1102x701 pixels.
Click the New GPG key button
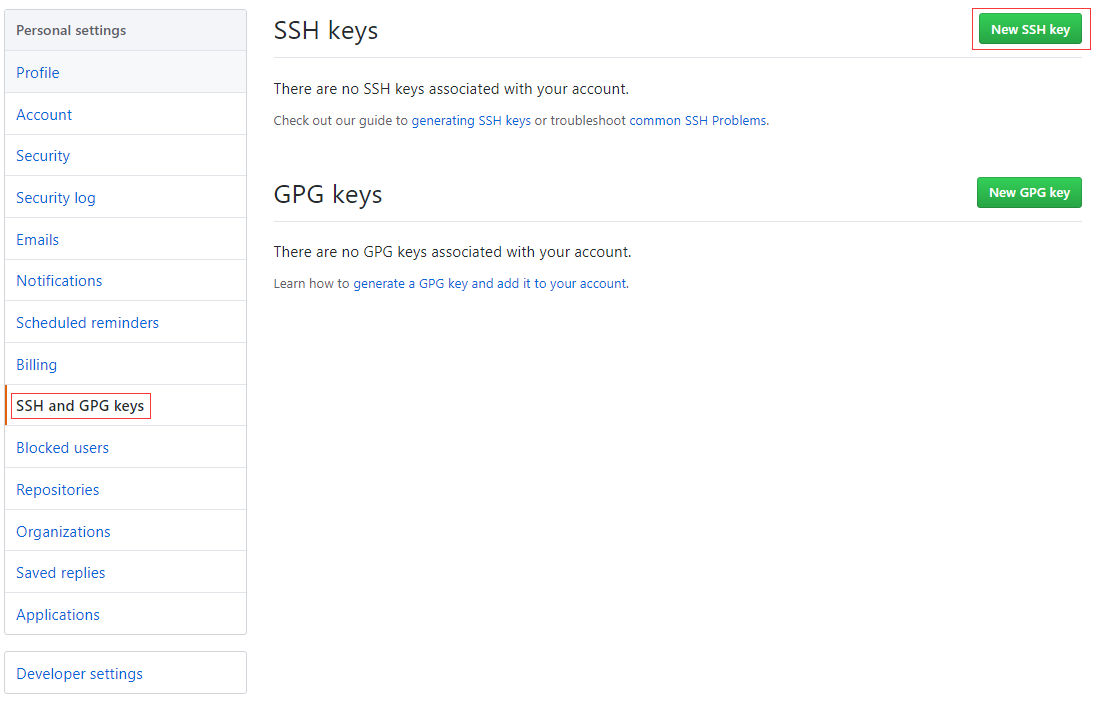click(1029, 193)
